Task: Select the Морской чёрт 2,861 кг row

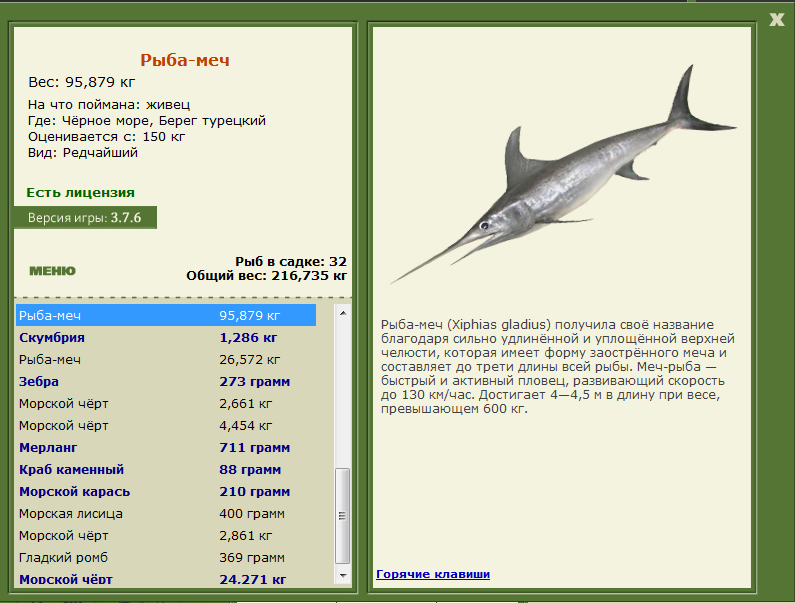Action: coord(166,536)
